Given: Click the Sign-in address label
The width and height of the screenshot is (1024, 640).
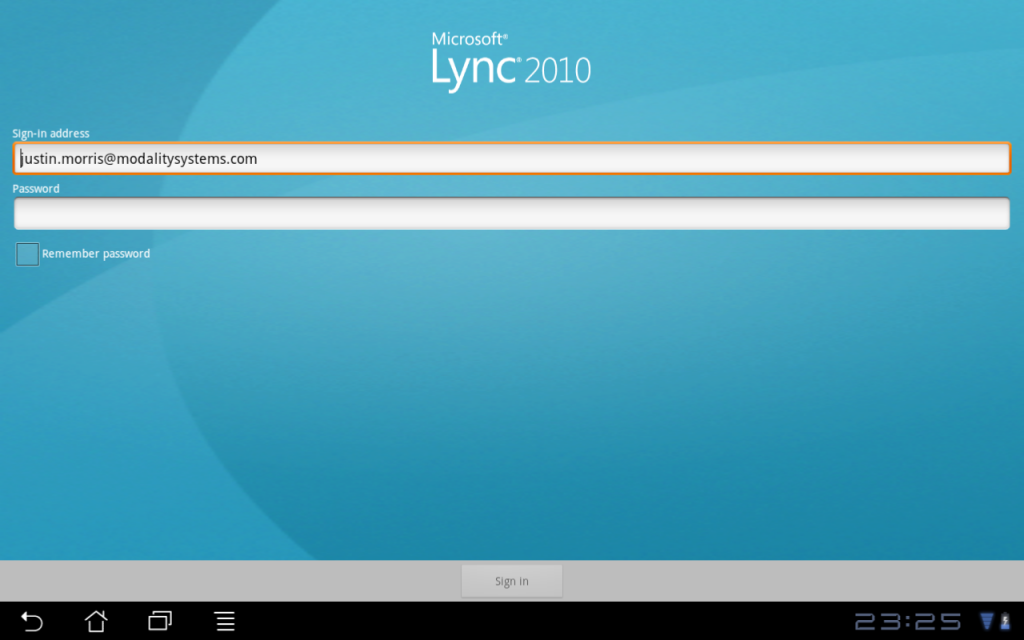Looking at the screenshot, I should 50,133.
